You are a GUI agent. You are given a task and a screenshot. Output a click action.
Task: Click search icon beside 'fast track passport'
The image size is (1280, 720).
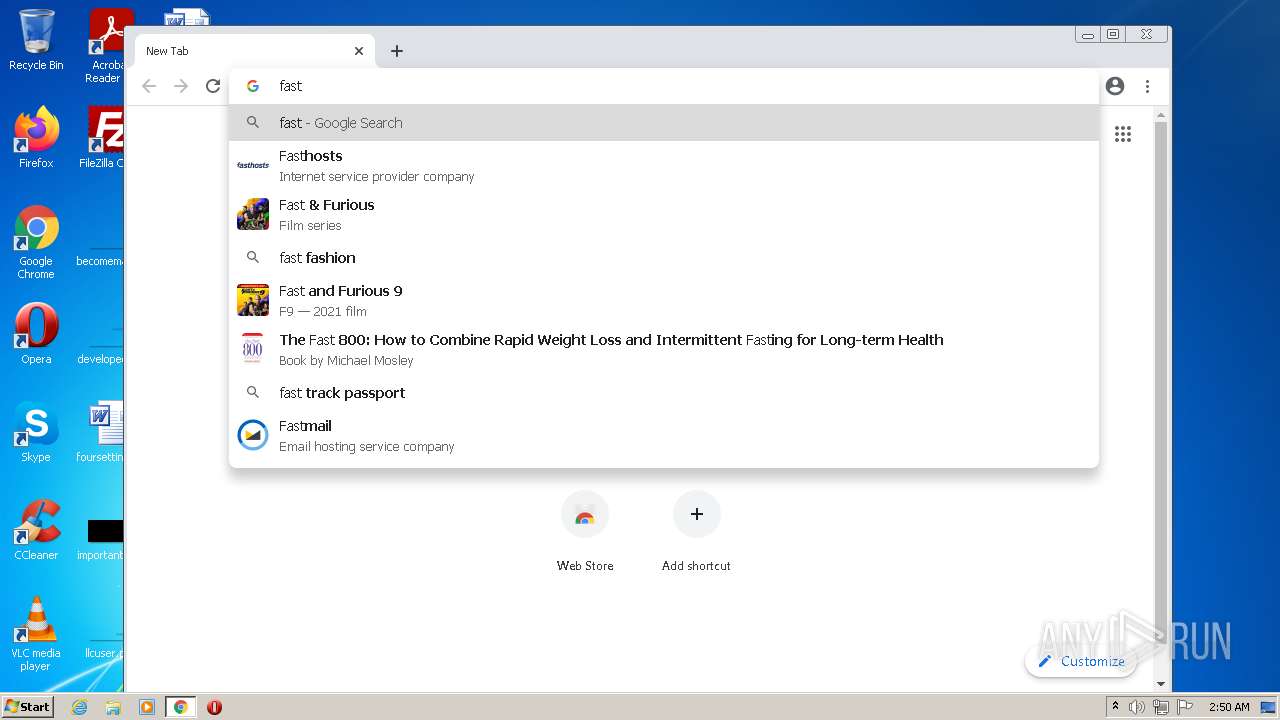tap(253, 392)
